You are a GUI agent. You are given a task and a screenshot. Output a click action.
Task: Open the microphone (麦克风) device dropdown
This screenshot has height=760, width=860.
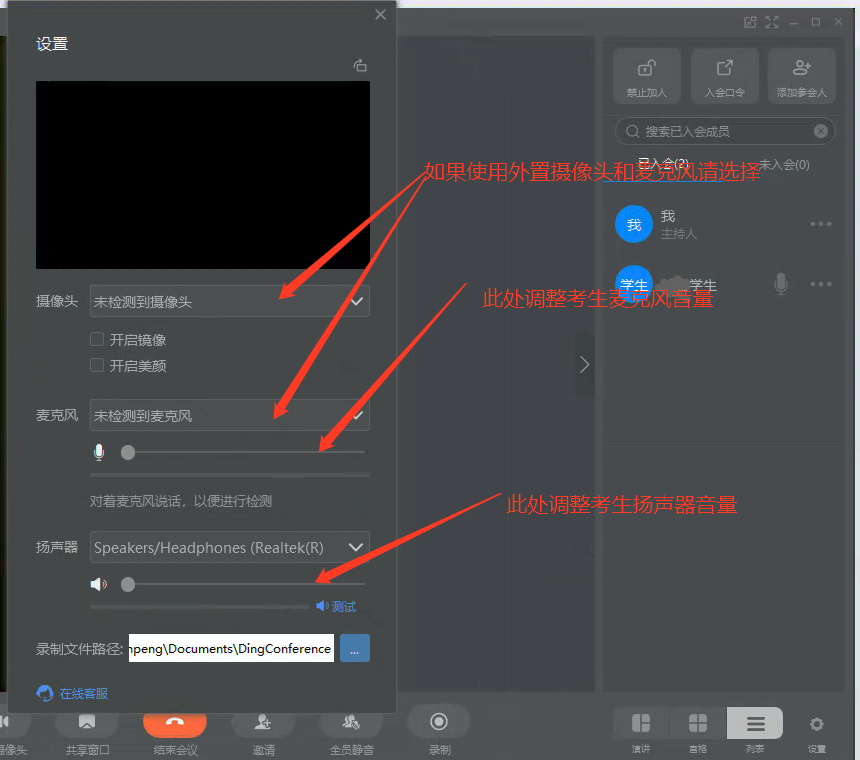click(229, 415)
